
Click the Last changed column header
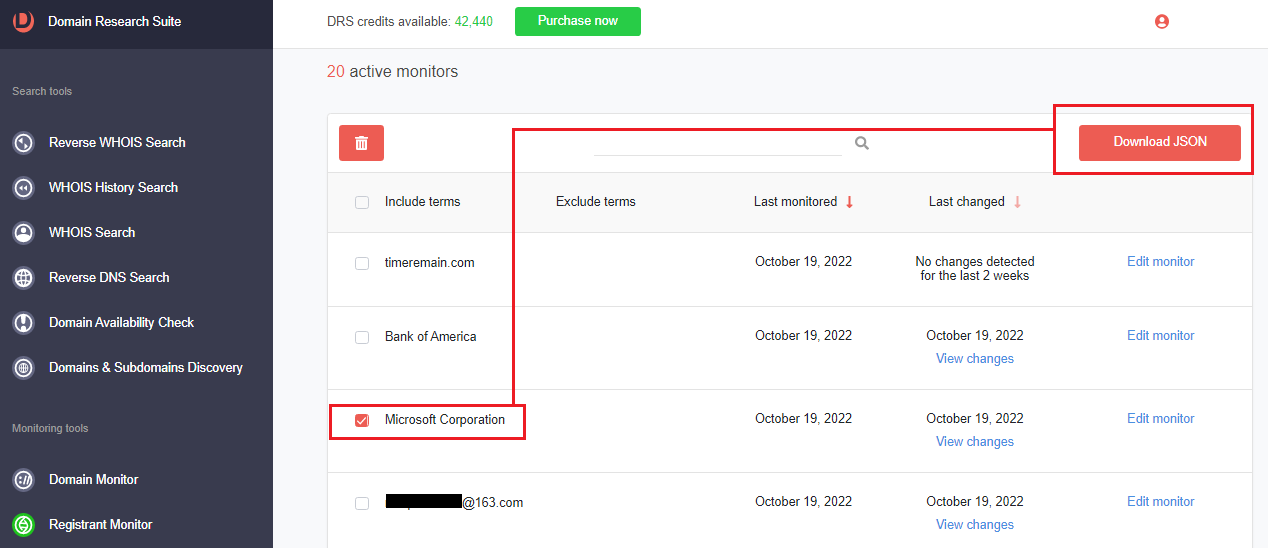point(967,201)
